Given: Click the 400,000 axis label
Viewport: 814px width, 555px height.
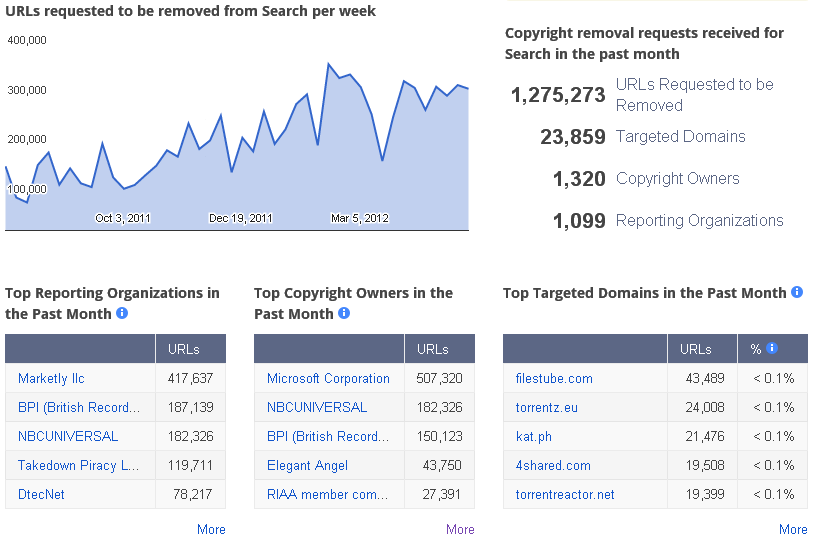Looking at the screenshot, I should (x=27, y=40).
